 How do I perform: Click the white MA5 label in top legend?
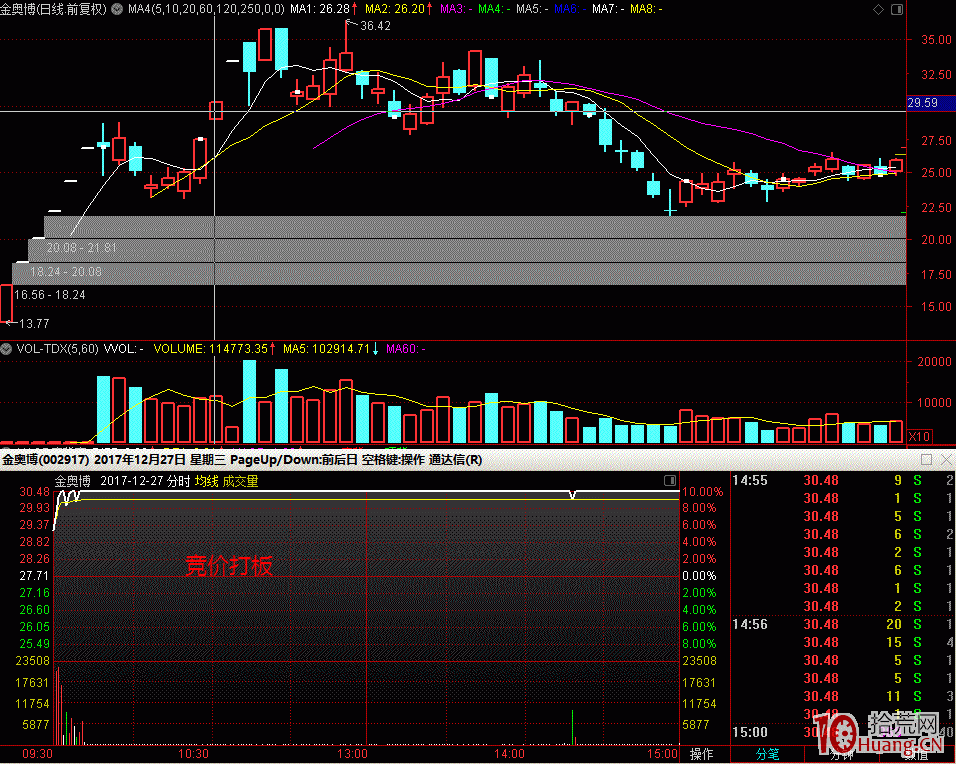pyautogui.click(x=530, y=9)
